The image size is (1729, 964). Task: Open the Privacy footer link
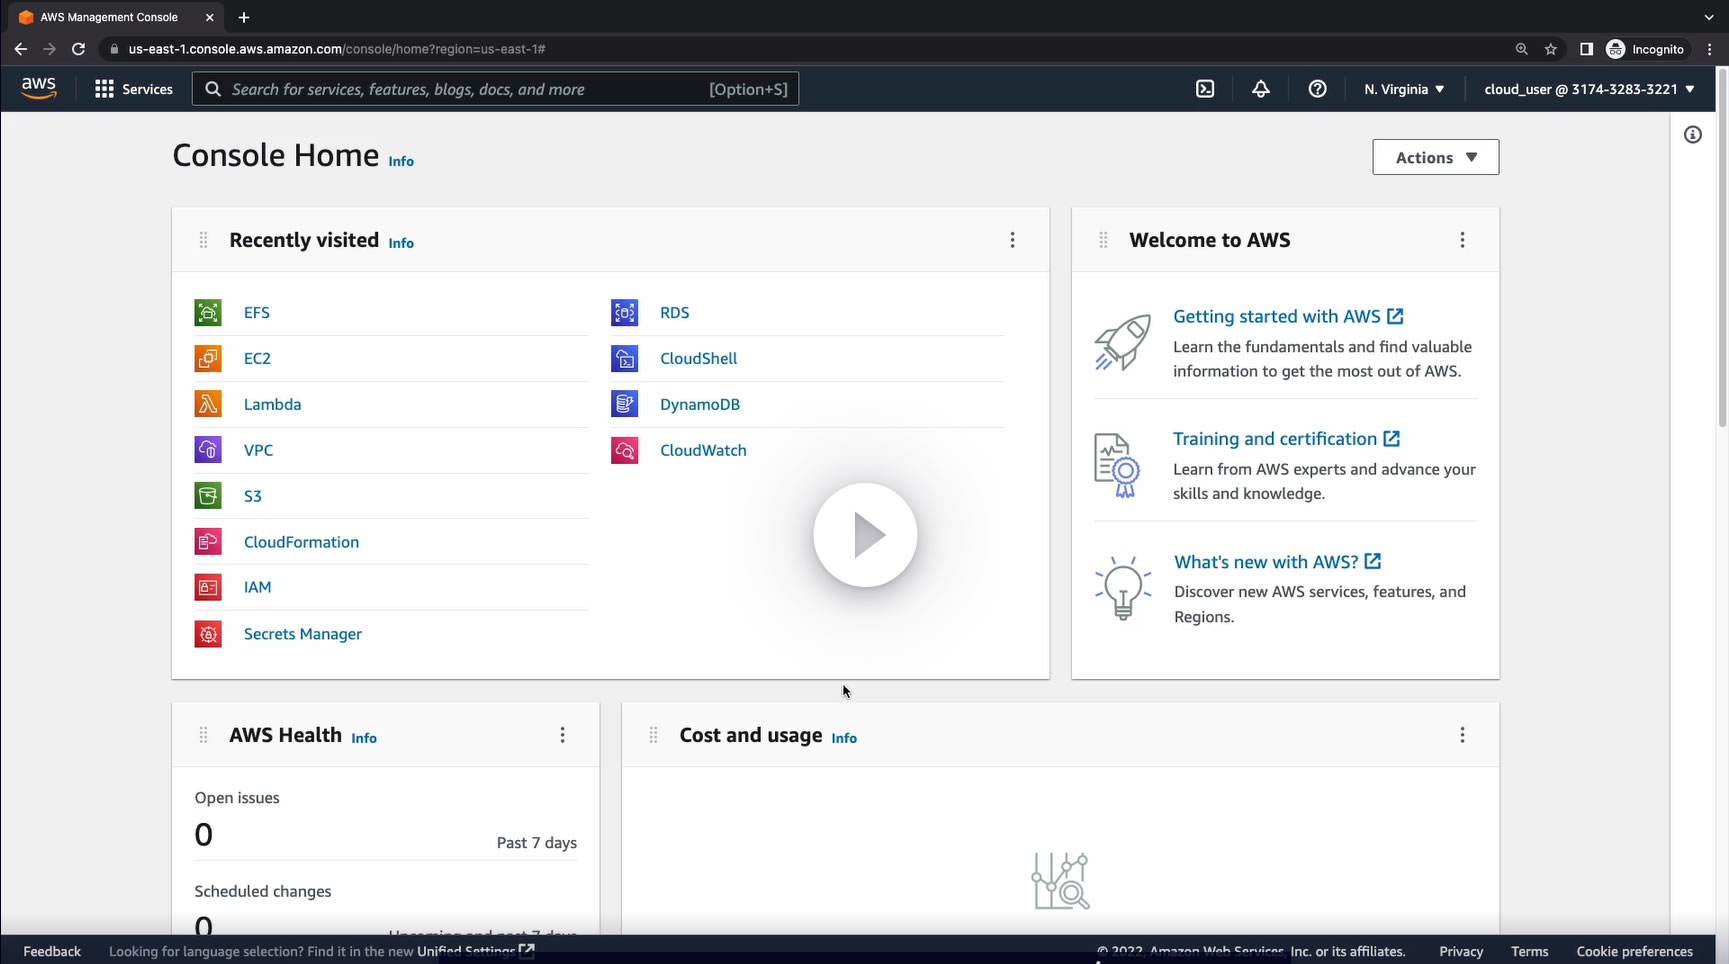[1461, 951]
